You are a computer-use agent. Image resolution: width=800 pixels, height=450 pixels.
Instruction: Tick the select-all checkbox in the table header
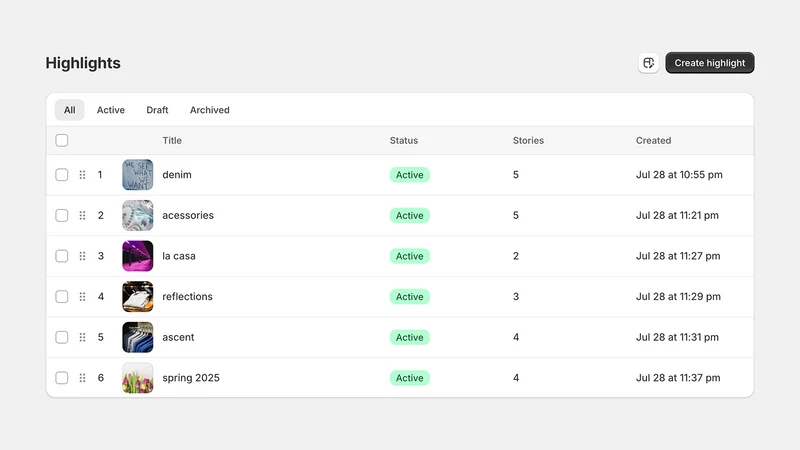[62, 140]
